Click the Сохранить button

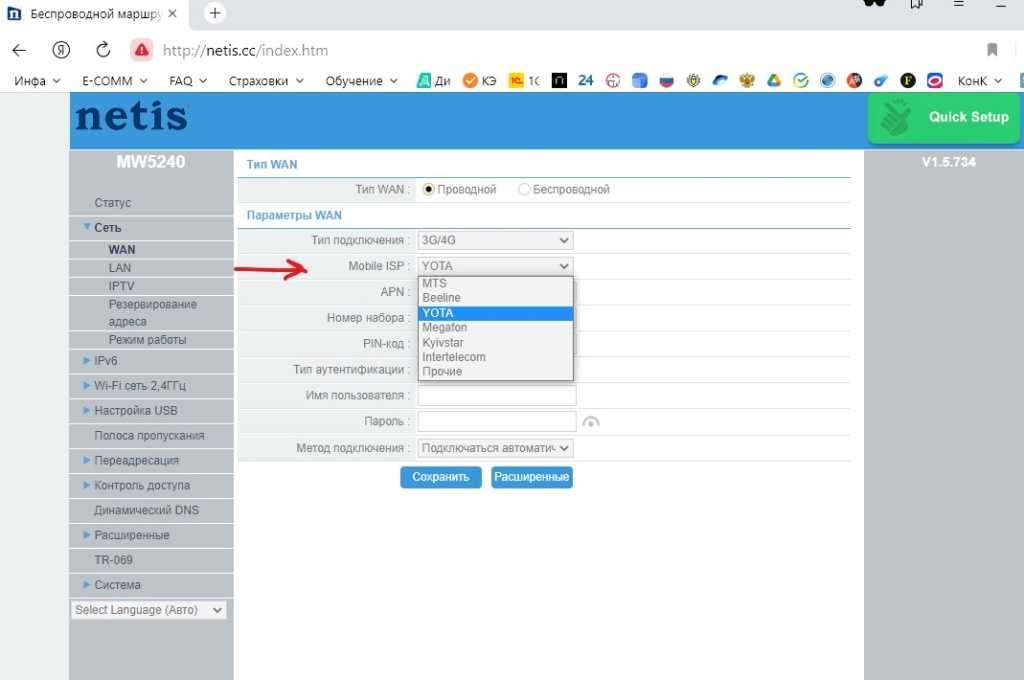click(x=440, y=477)
